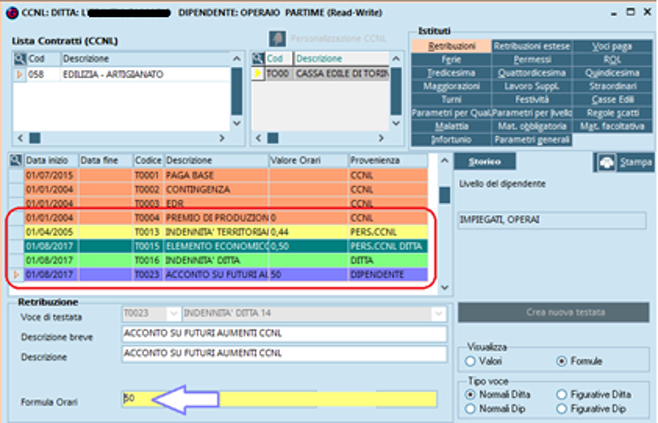The height and width of the screenshot is (423, 658).
Task: Click the IMPIEGATI, OPERAI level field
Action: click(x=552, y=220)
